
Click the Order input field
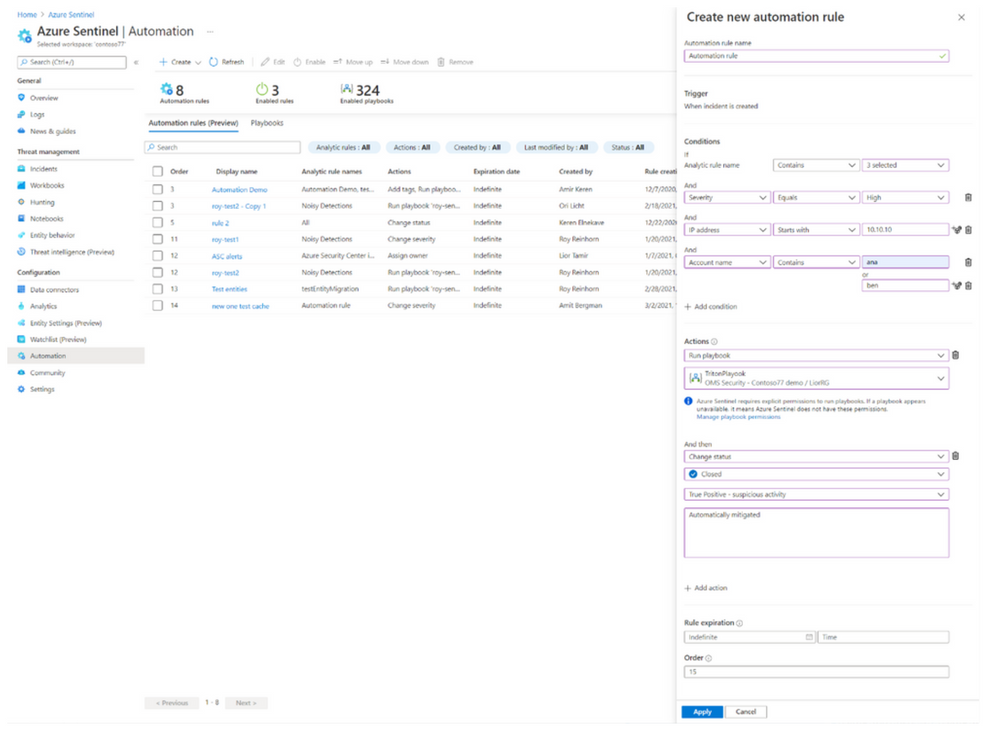click(x=816, y=672)
